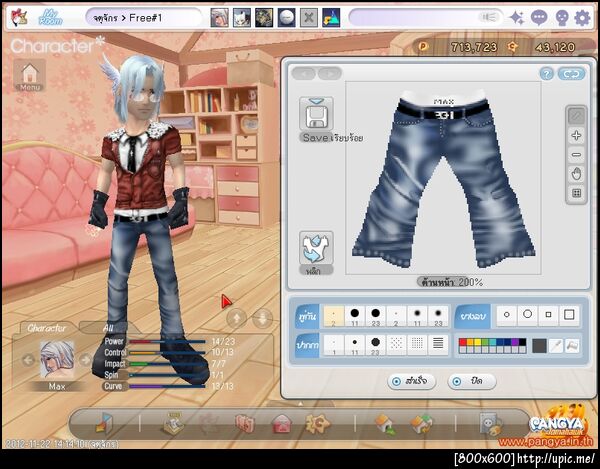The image size is (600, 469).
Task: Open red mailbox icon in bottom bar
Action: 282,424
